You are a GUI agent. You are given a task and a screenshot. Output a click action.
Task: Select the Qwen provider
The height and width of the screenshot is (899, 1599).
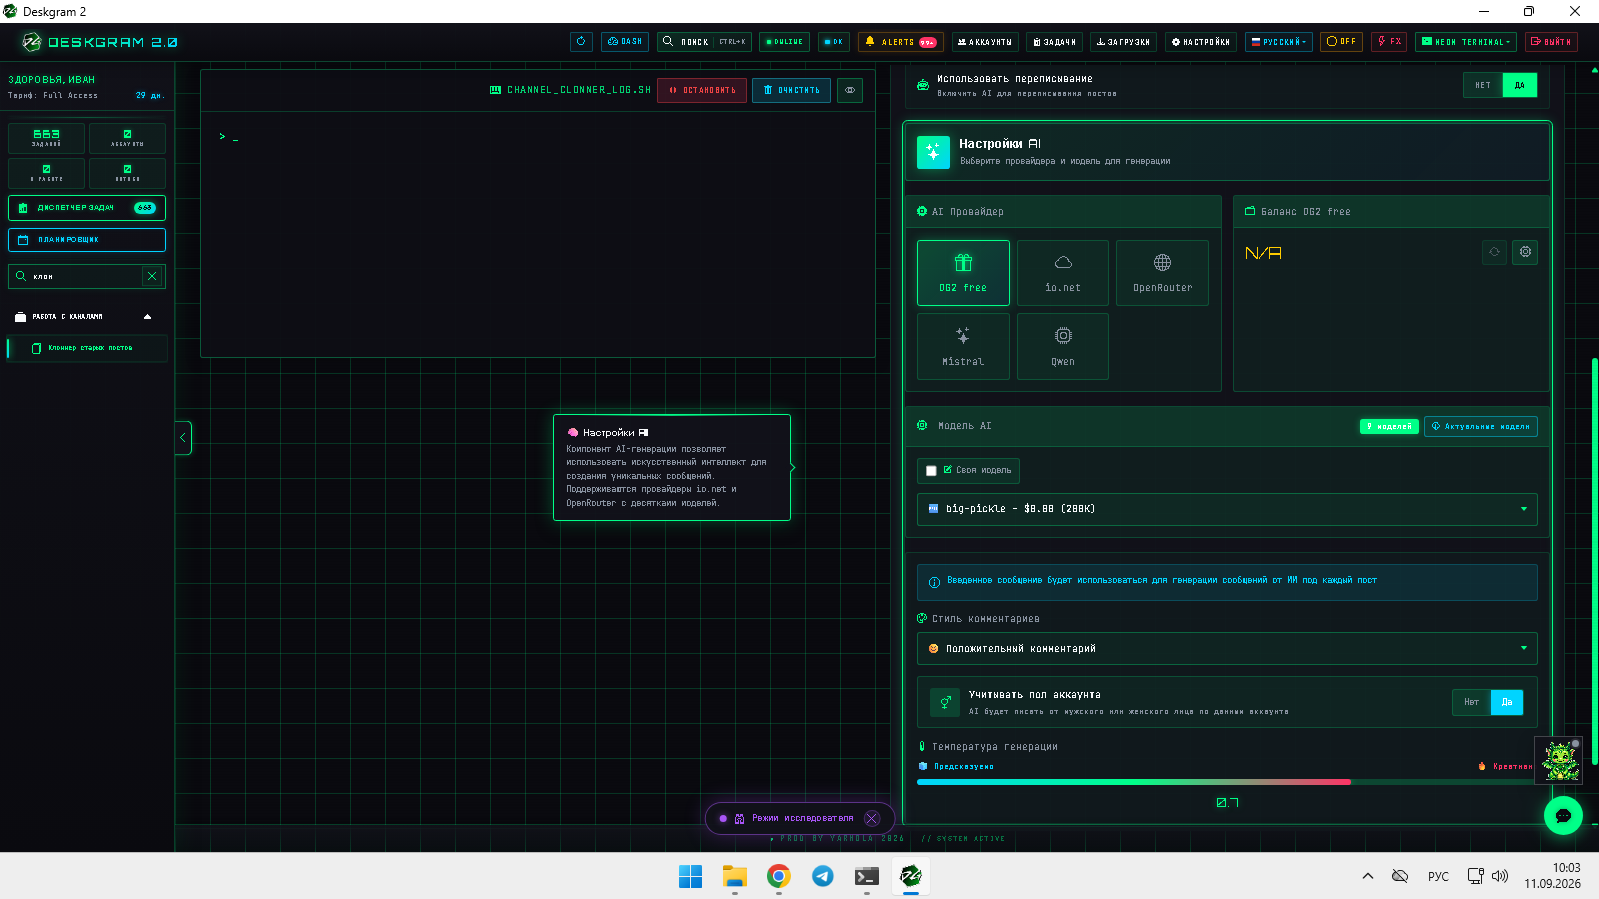point(1063,346)
